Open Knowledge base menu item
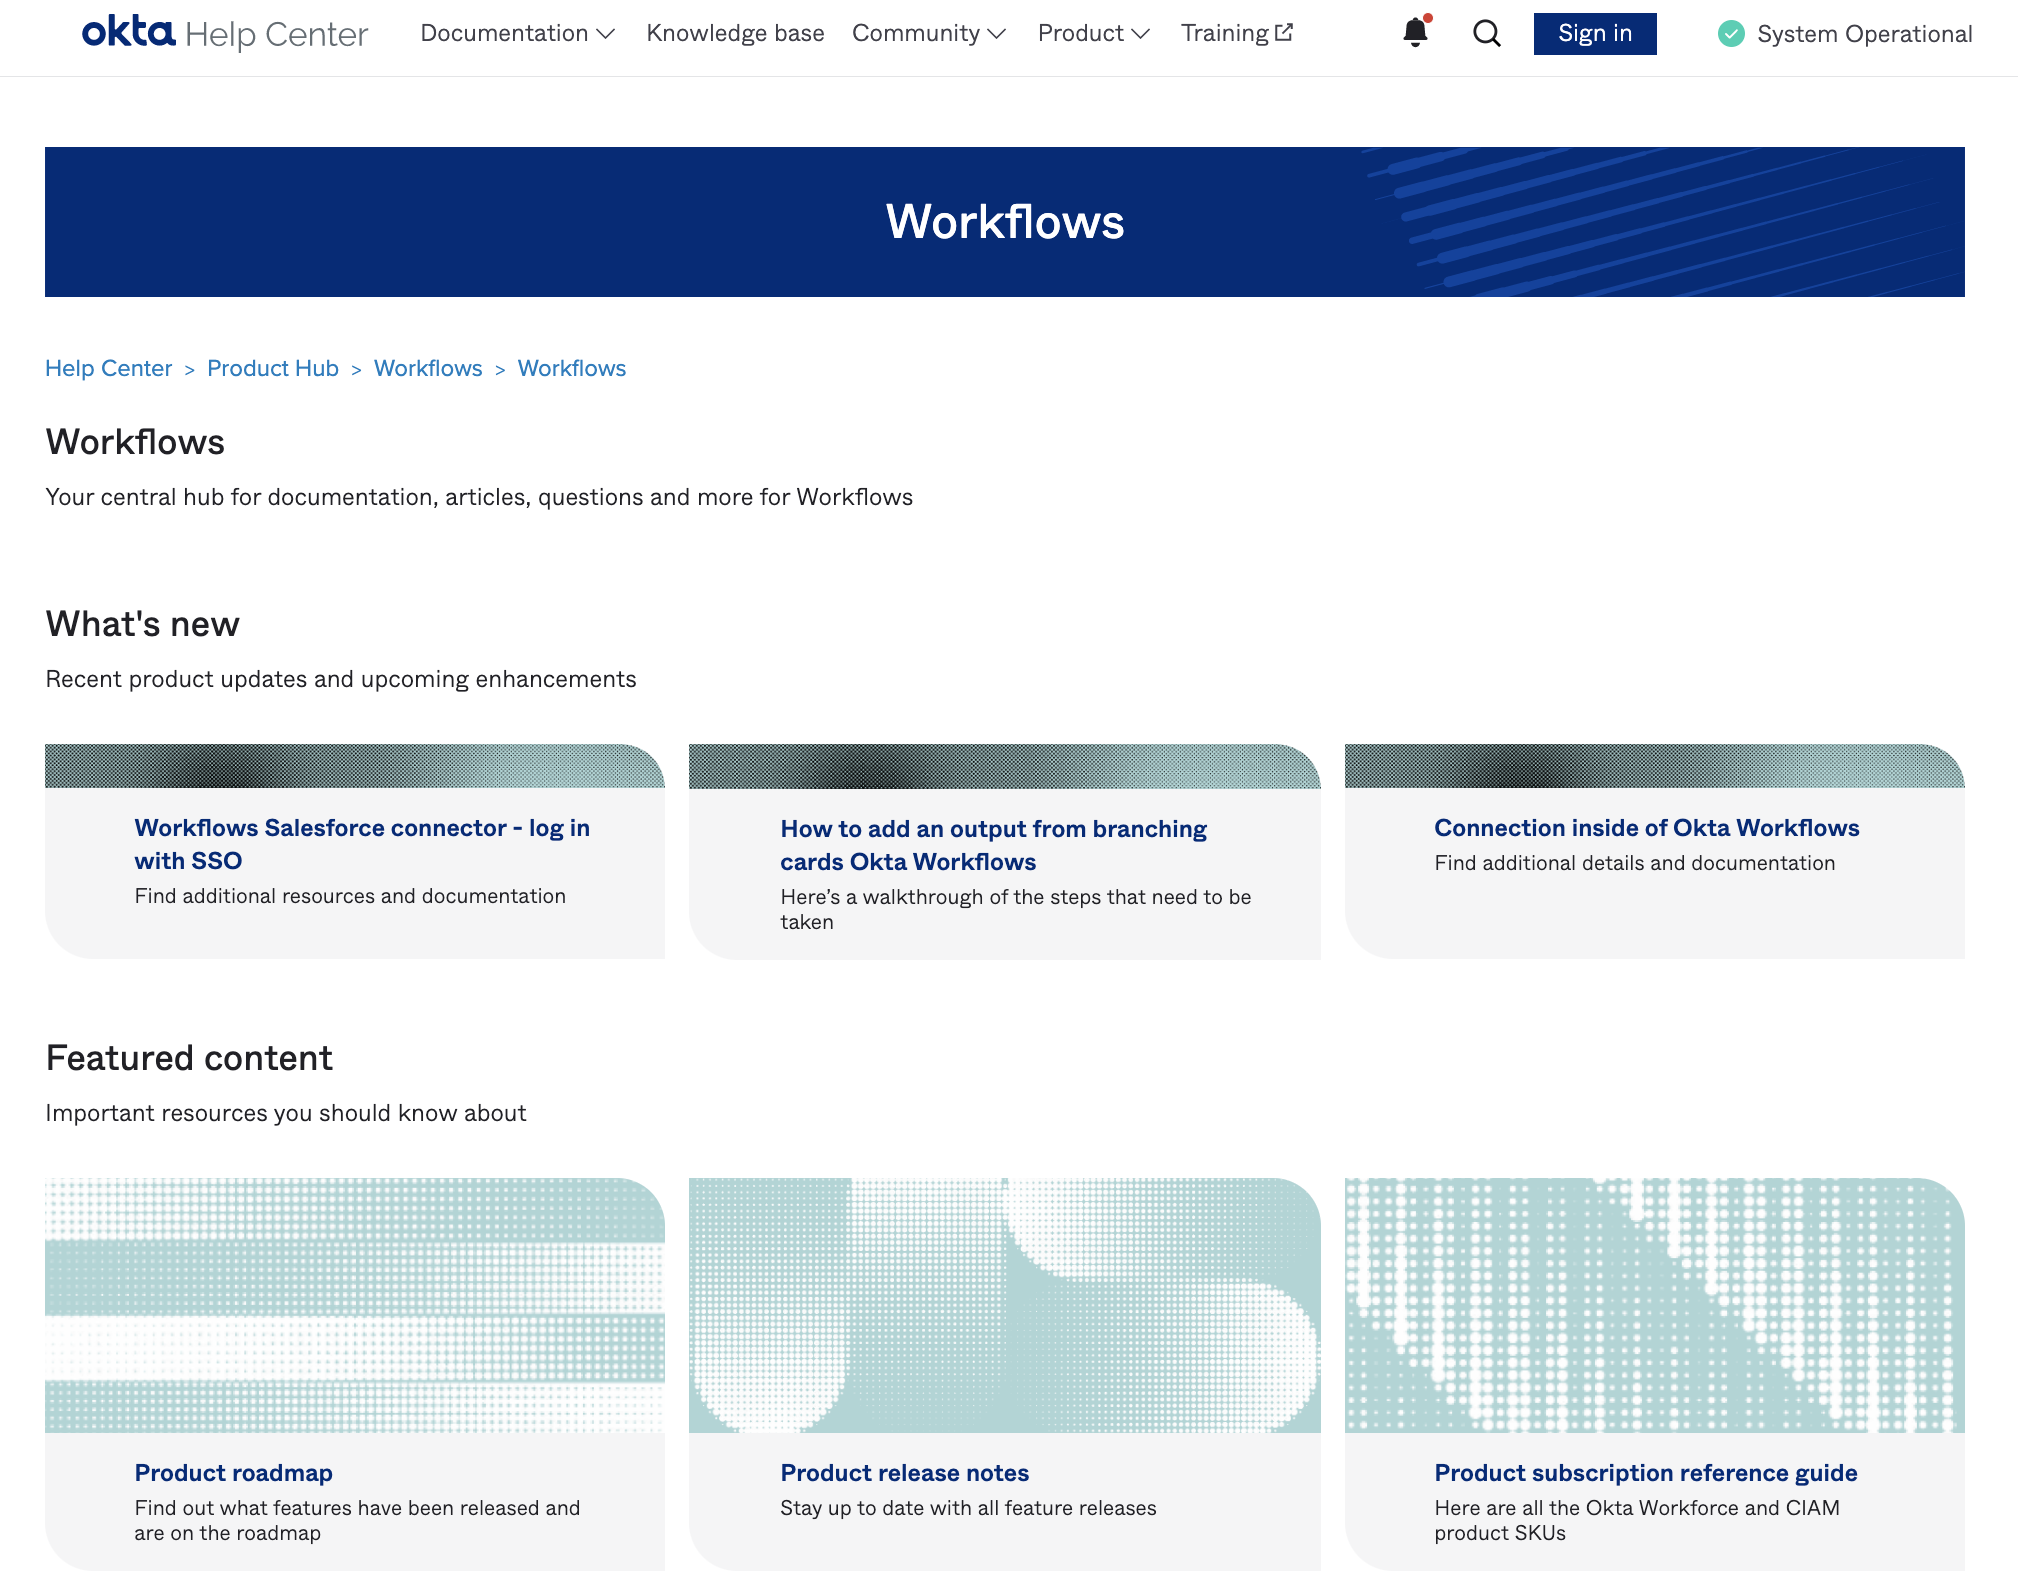2018x1582 pixels. (x=735, y=33)
